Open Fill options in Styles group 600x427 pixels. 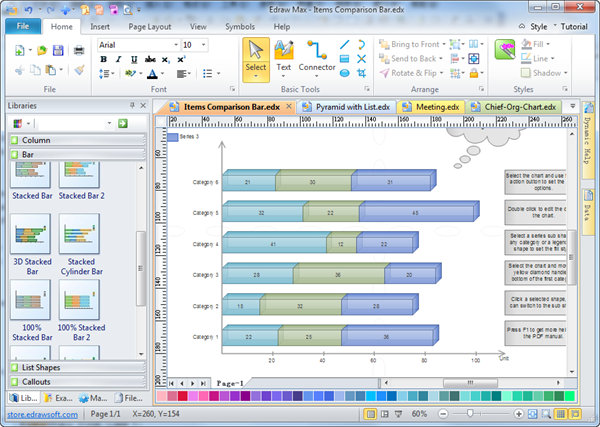coord(542,45)
